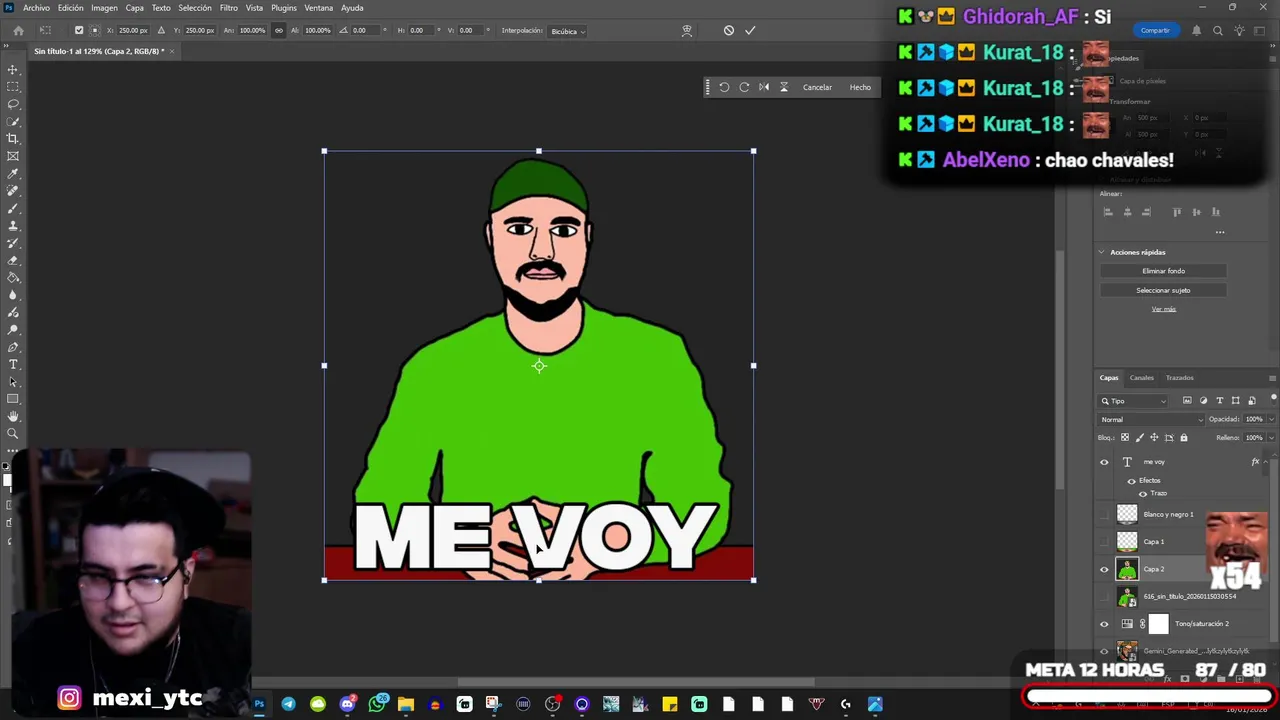Click the foreground/background color swatches
Screen dimensions: 1280x720
pos(7,480)
